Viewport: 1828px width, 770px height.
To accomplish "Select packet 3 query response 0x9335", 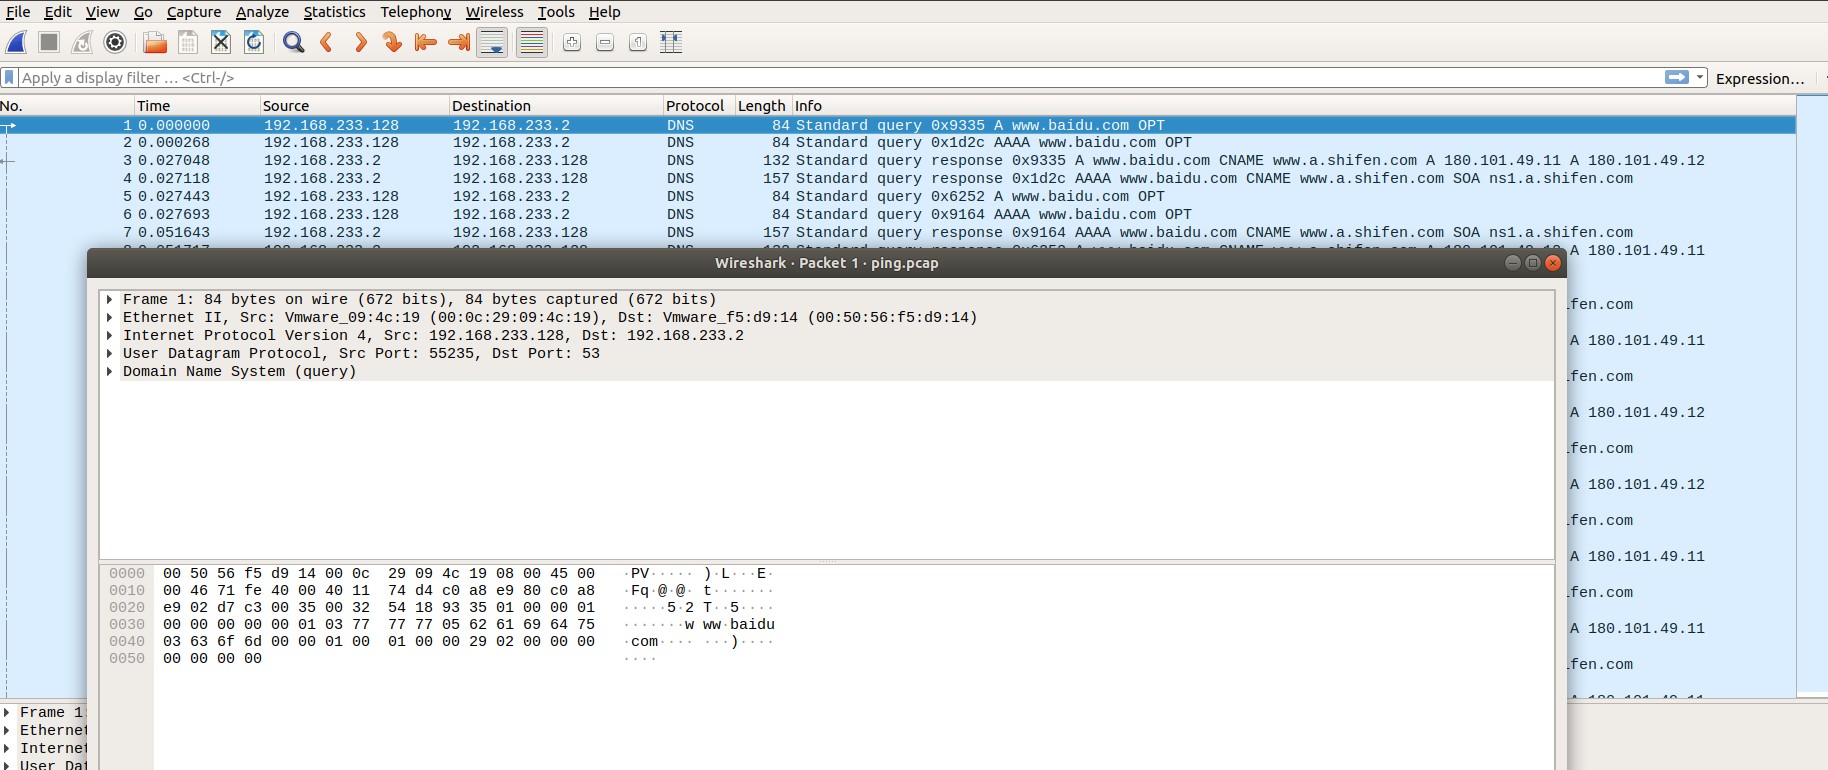I will pos(898,160).
